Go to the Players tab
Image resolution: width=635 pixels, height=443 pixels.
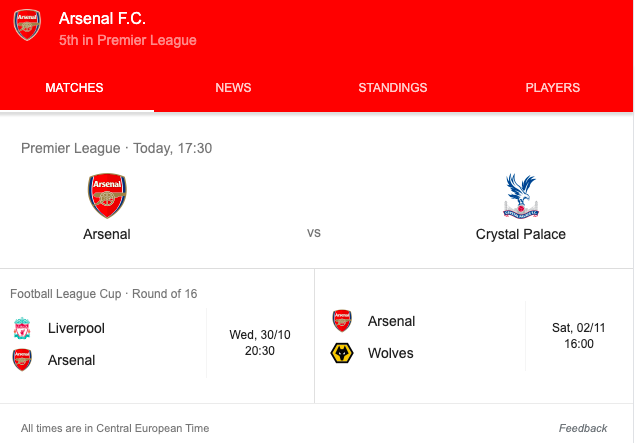(553, 88)
